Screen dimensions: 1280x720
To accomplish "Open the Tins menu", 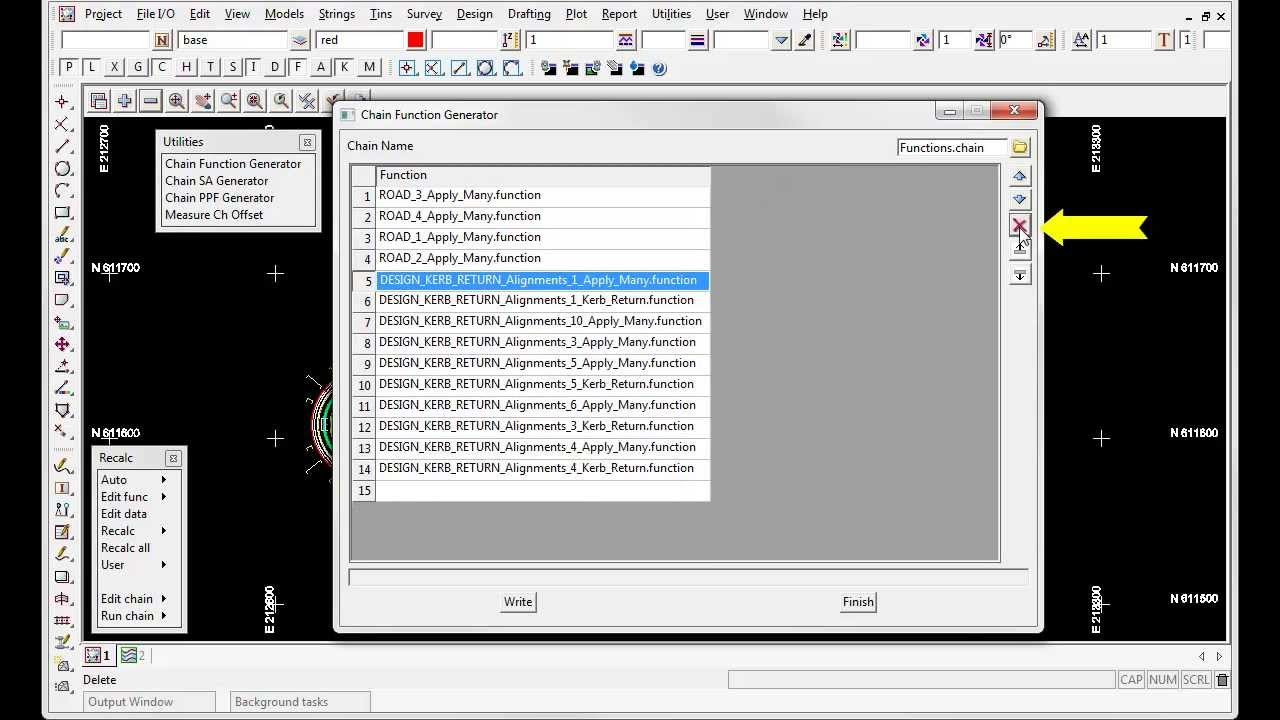I will coord(381,14).
